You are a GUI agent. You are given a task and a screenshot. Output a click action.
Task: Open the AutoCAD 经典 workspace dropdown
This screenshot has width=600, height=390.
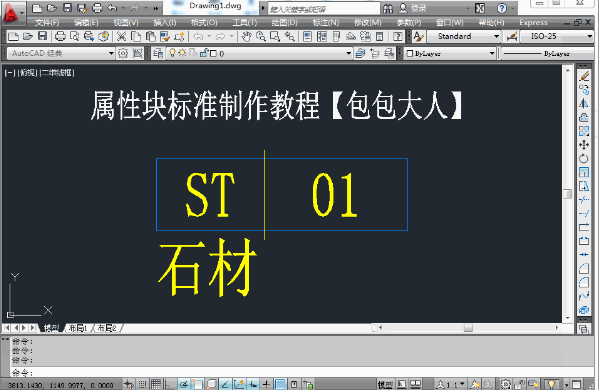[x=111, y=53]
